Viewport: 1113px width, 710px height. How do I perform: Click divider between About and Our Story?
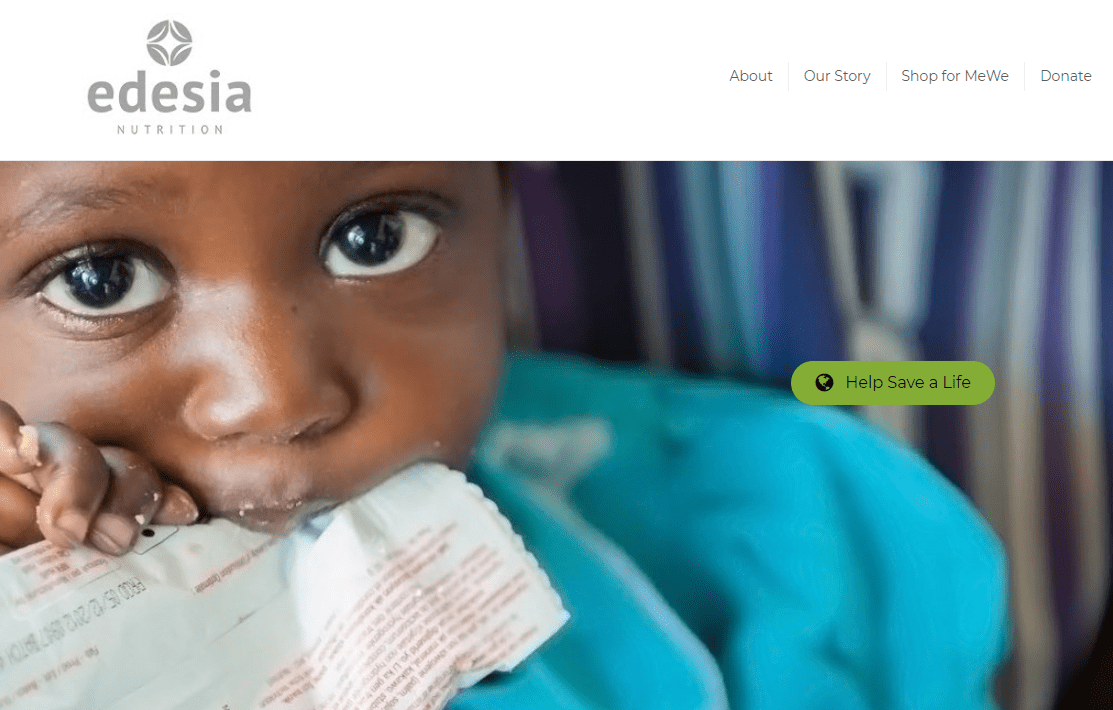tap(788, 76)
